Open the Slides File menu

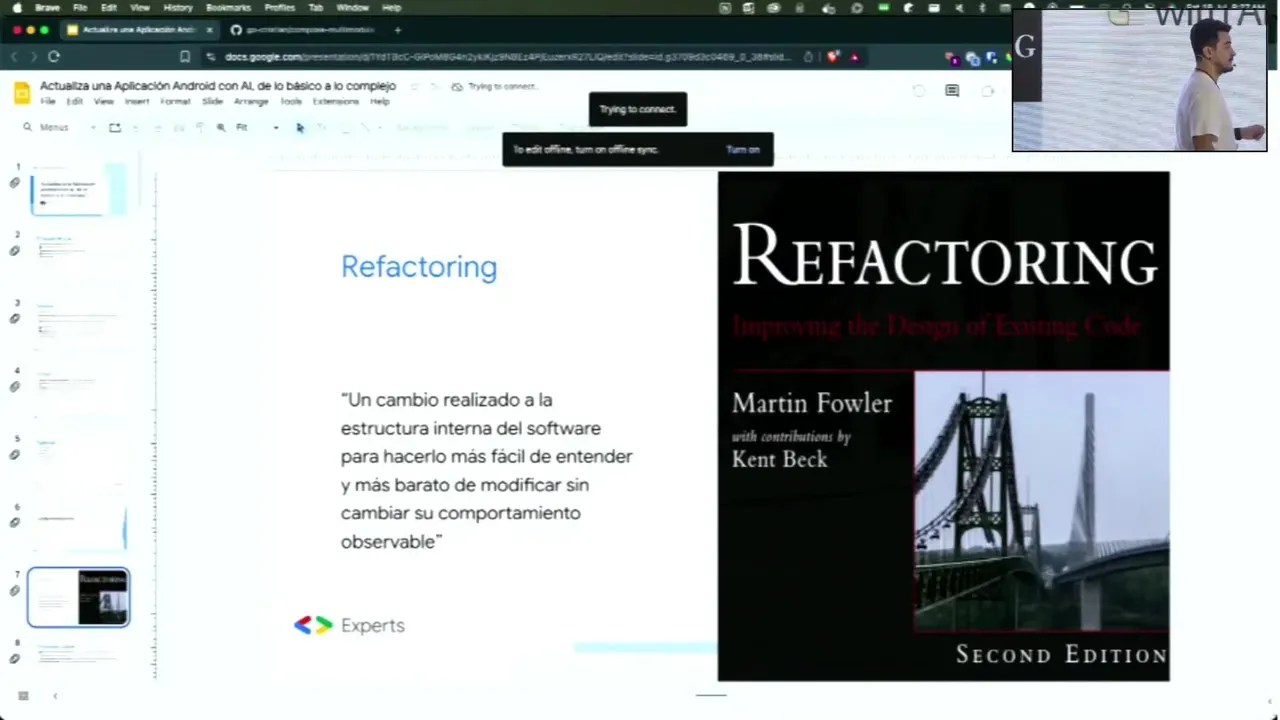click(x=48, y=102)
